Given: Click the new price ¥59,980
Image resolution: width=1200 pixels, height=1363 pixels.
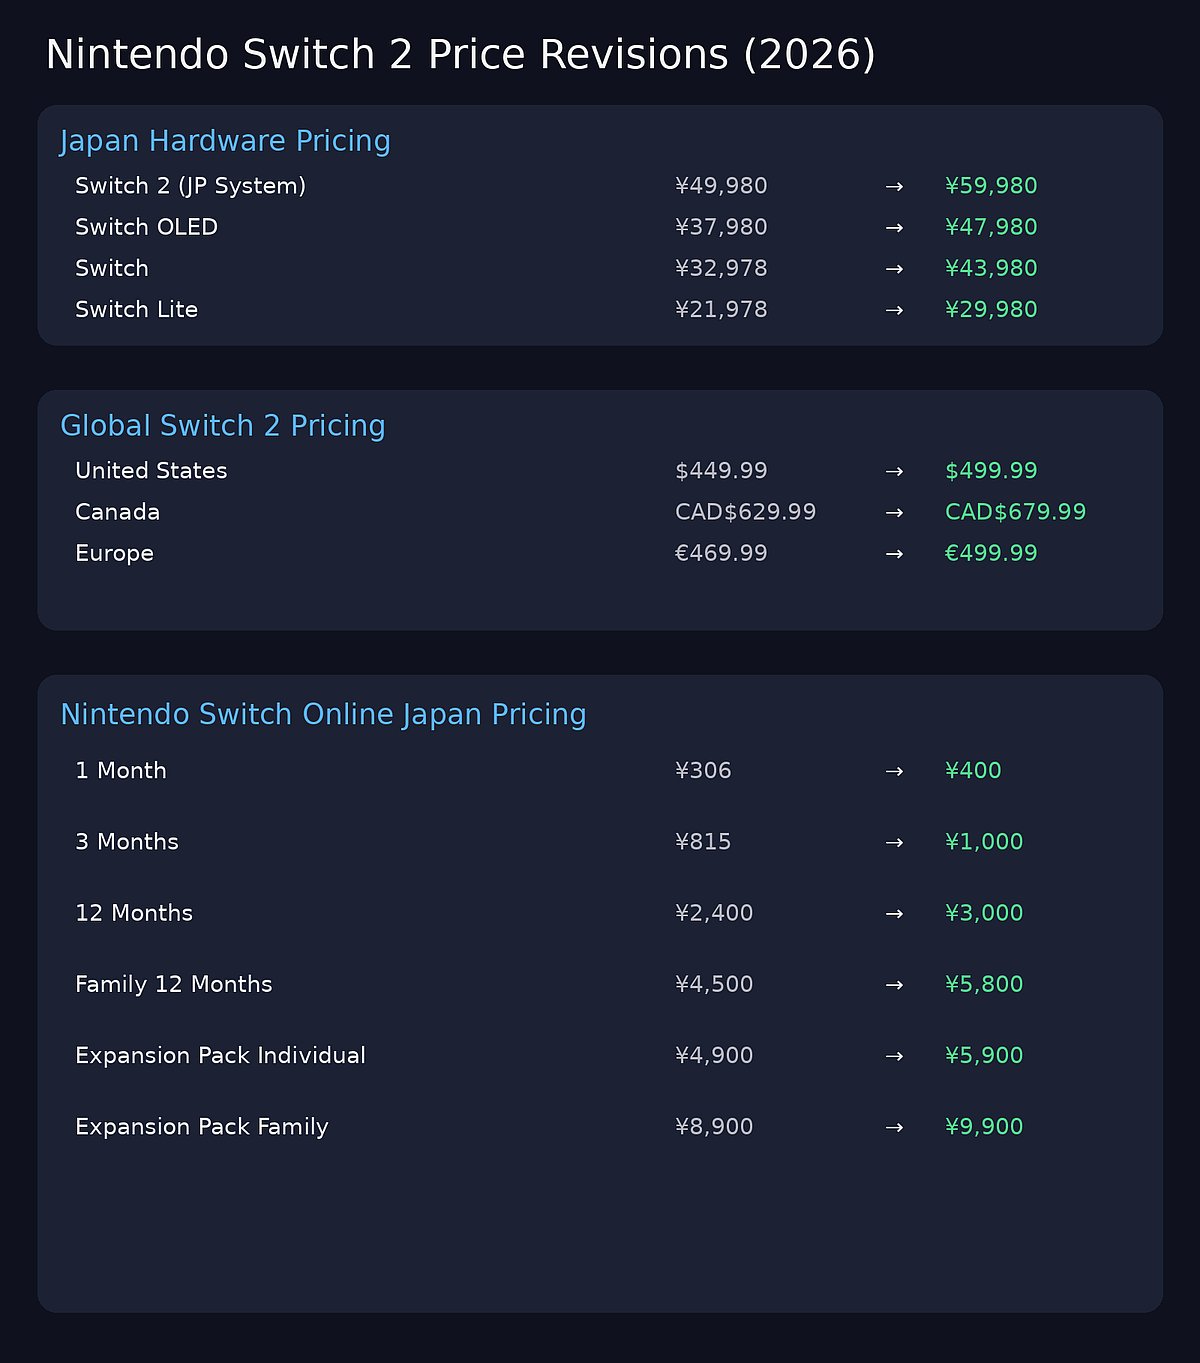Looking at the screenshot, I should 991,186.
